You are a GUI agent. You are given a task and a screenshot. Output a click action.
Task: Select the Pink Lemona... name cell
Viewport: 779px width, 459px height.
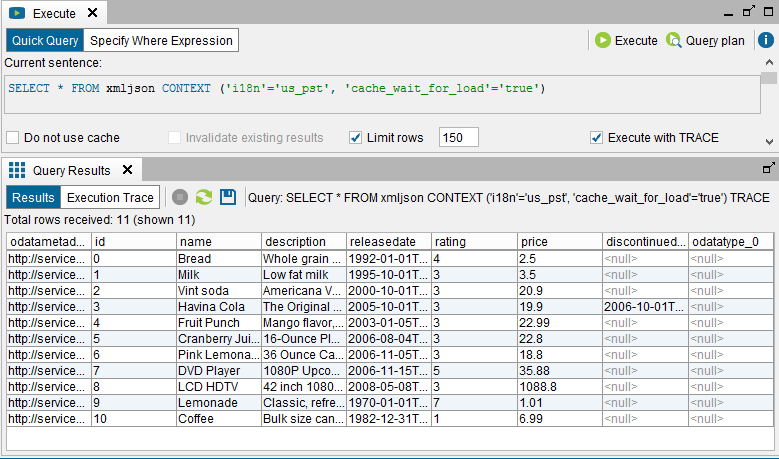tap(219, 355)
